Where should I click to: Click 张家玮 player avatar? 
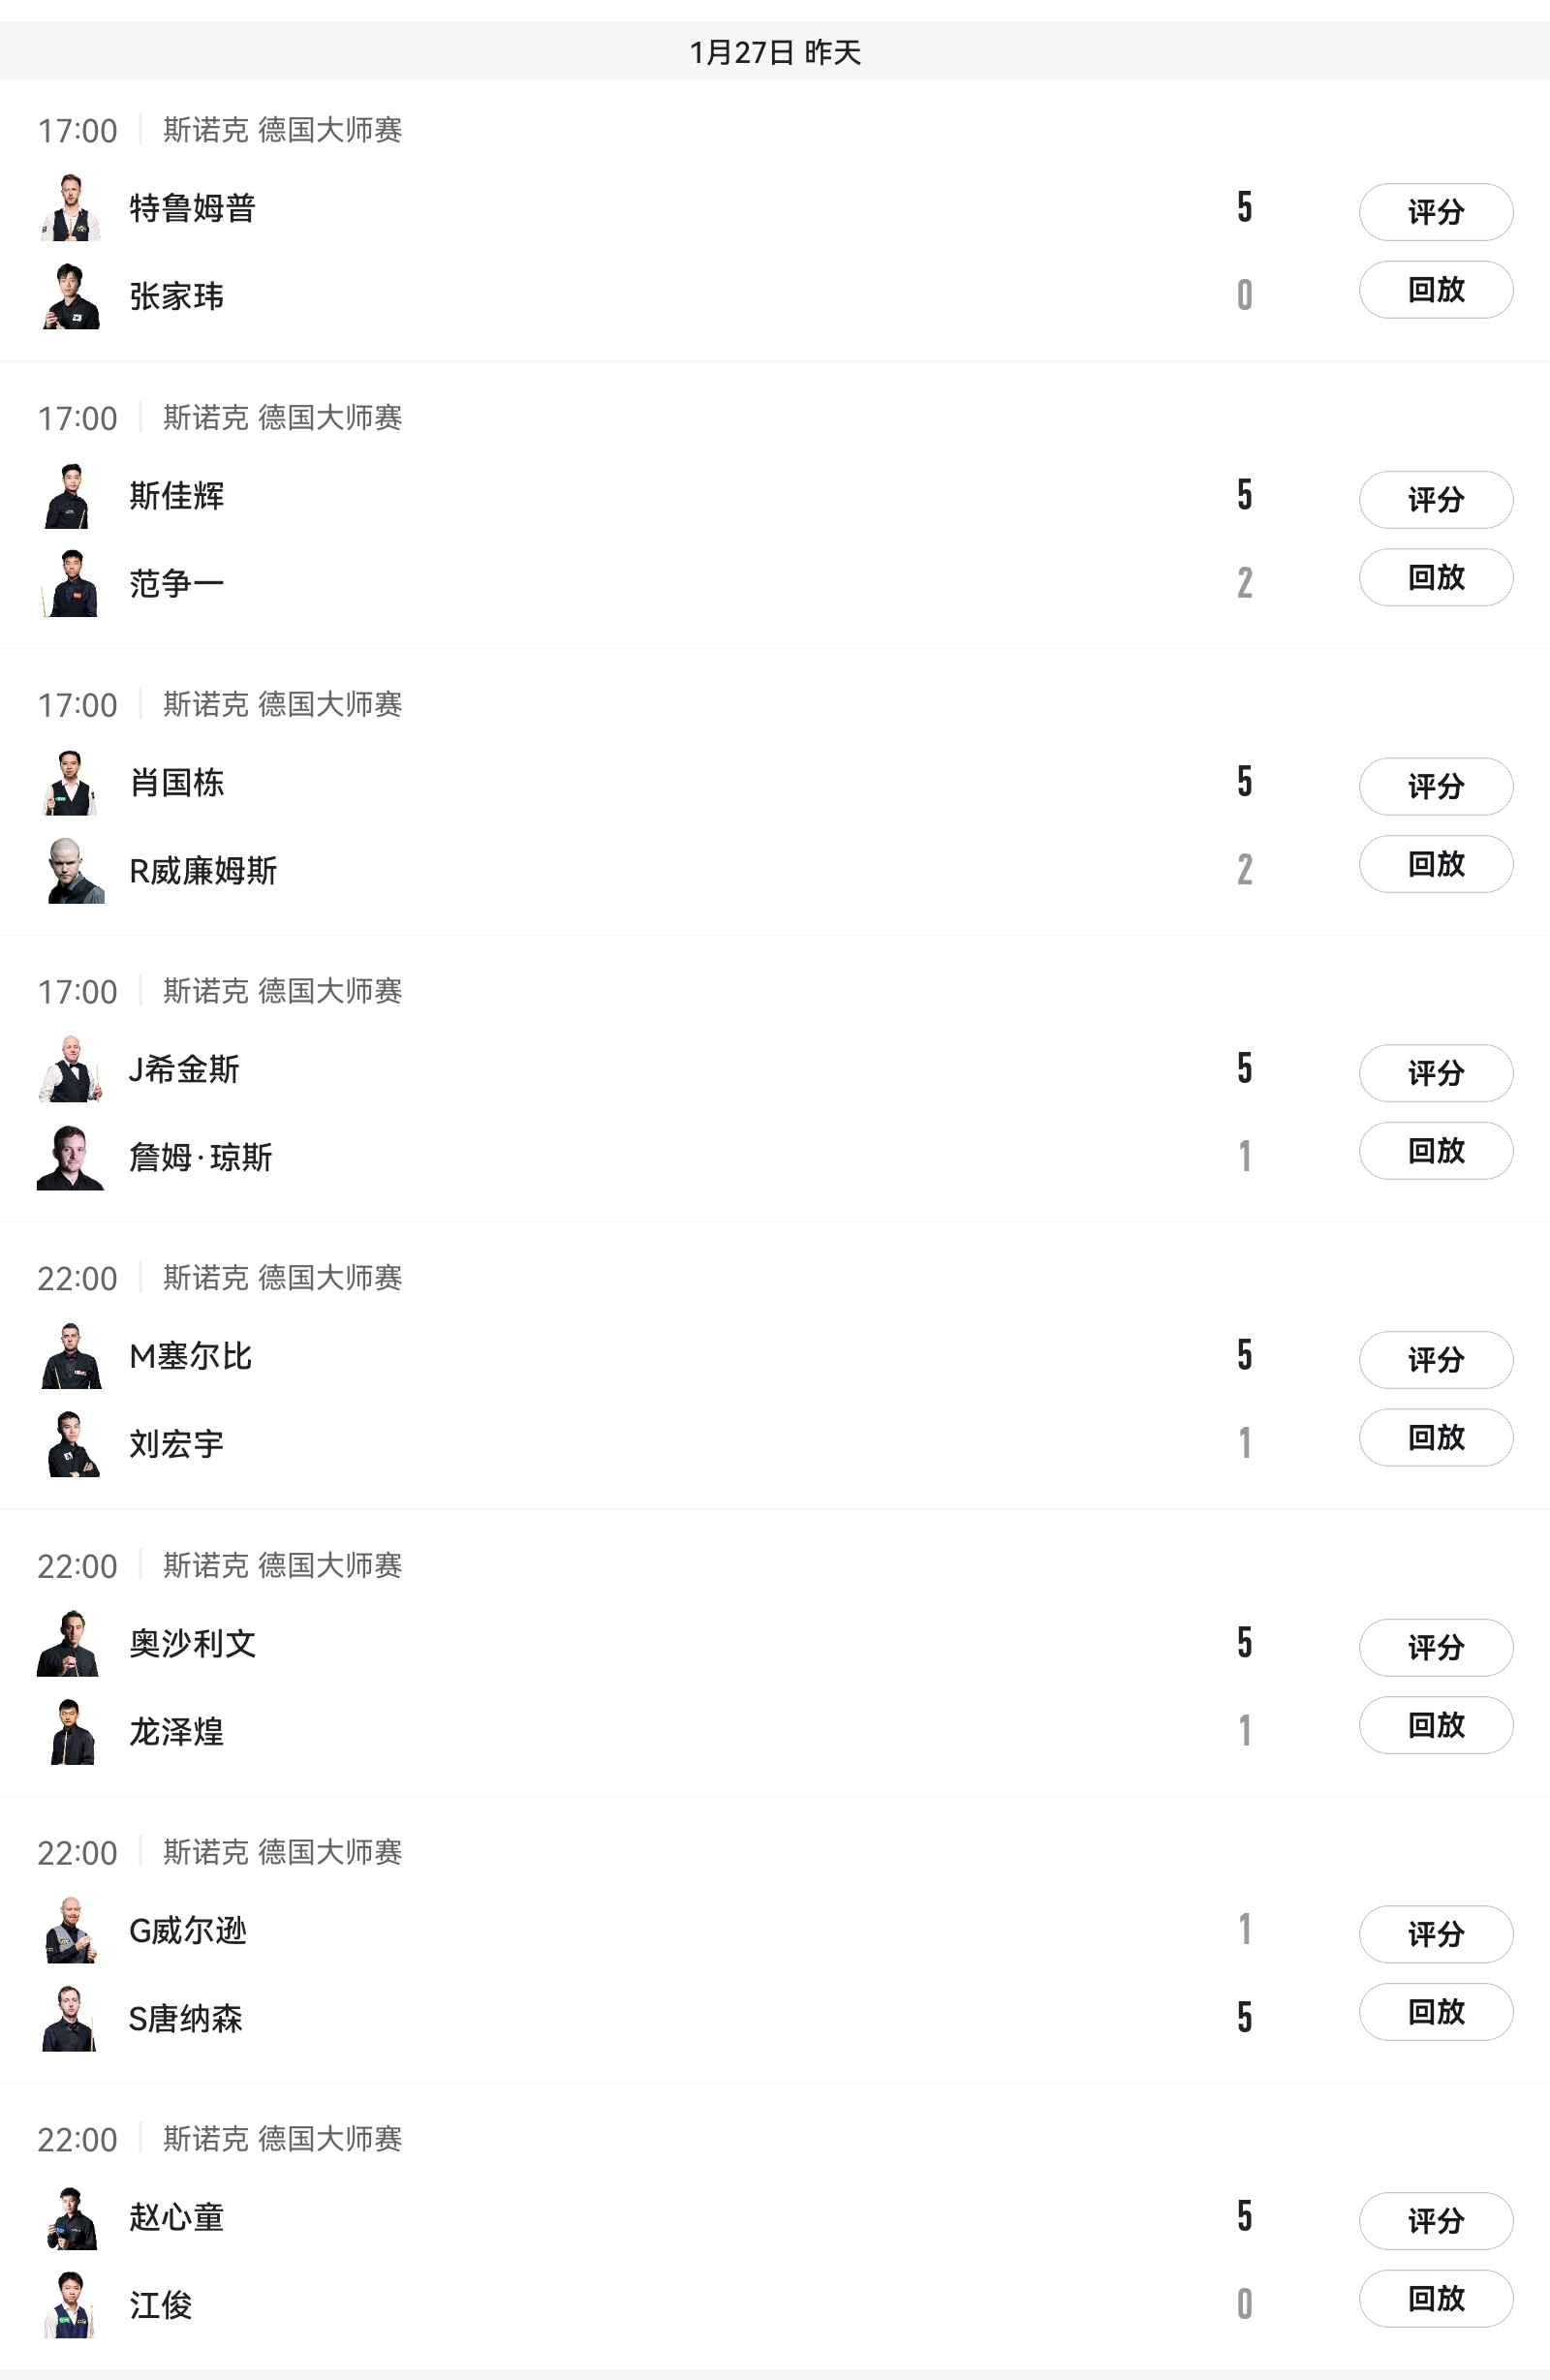point(71,296)
